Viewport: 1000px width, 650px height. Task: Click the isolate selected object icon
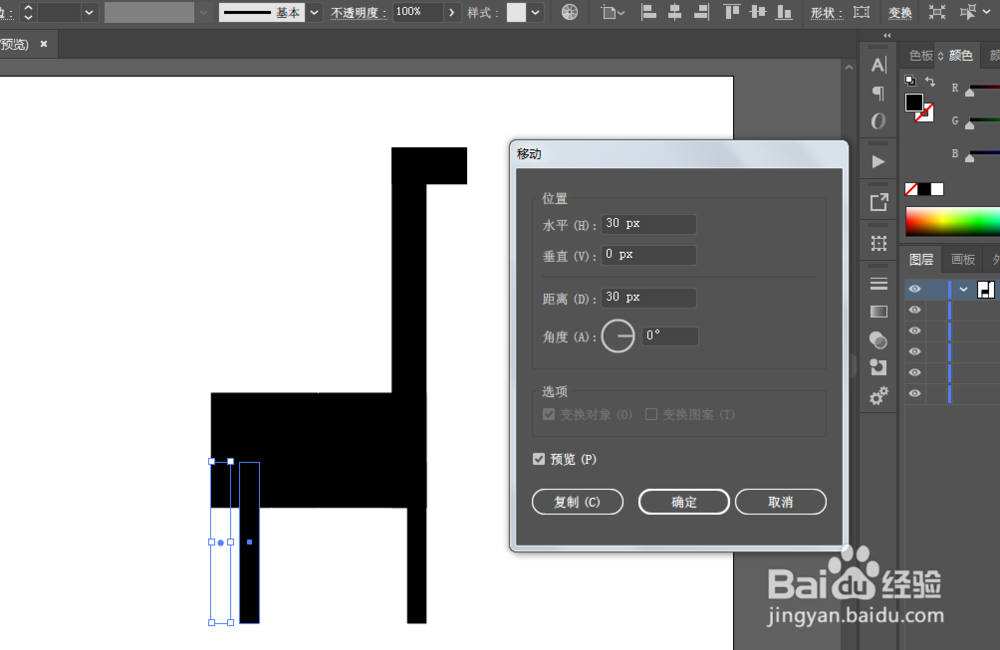coord(937,12)
